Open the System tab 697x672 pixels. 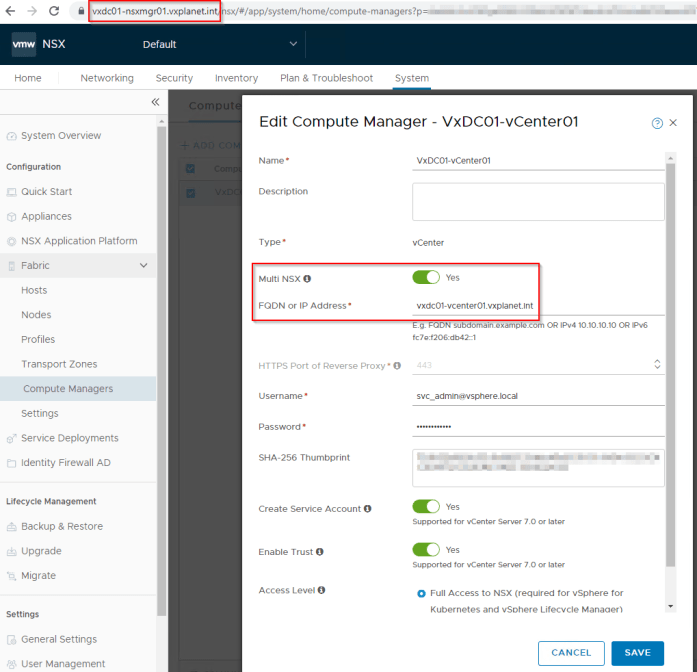tap(412, 78)
